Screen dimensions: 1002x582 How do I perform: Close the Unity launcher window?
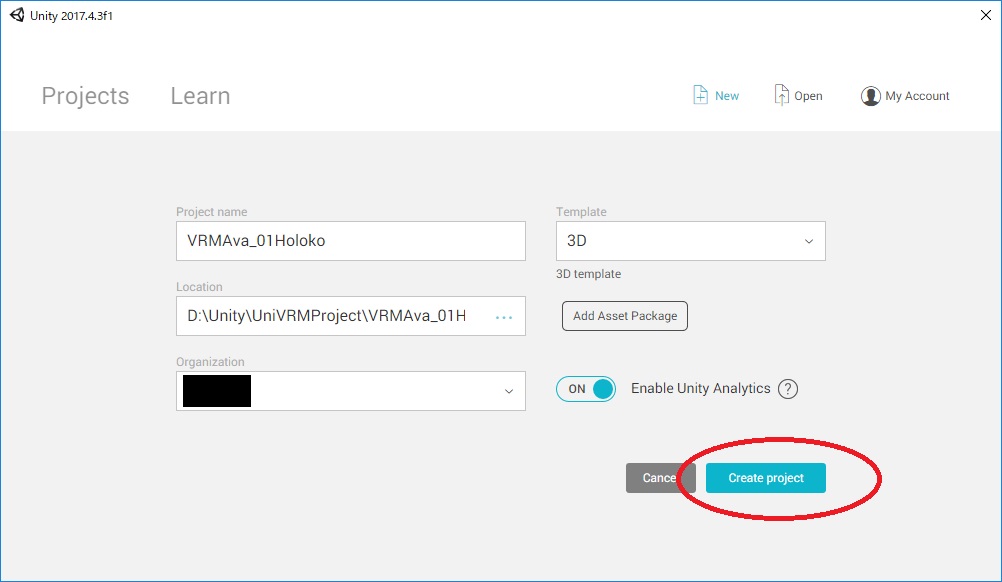pos(985,15)
